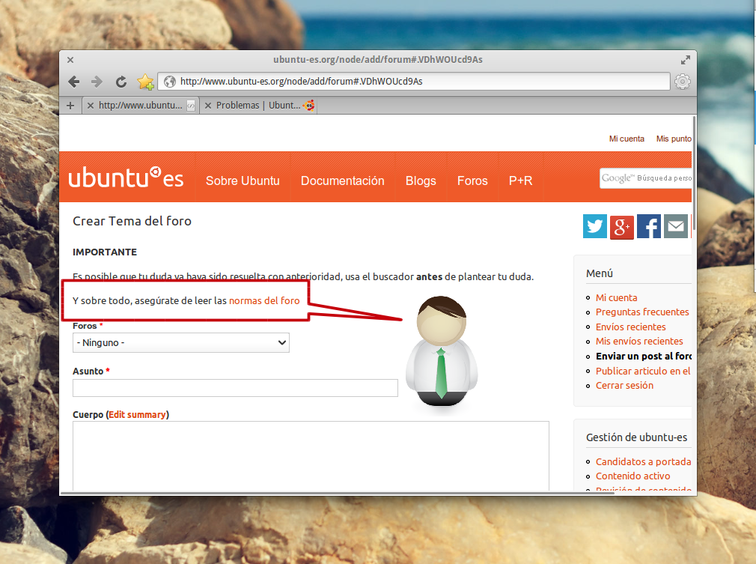Click the ubuntu-es logo

[125, 177]
